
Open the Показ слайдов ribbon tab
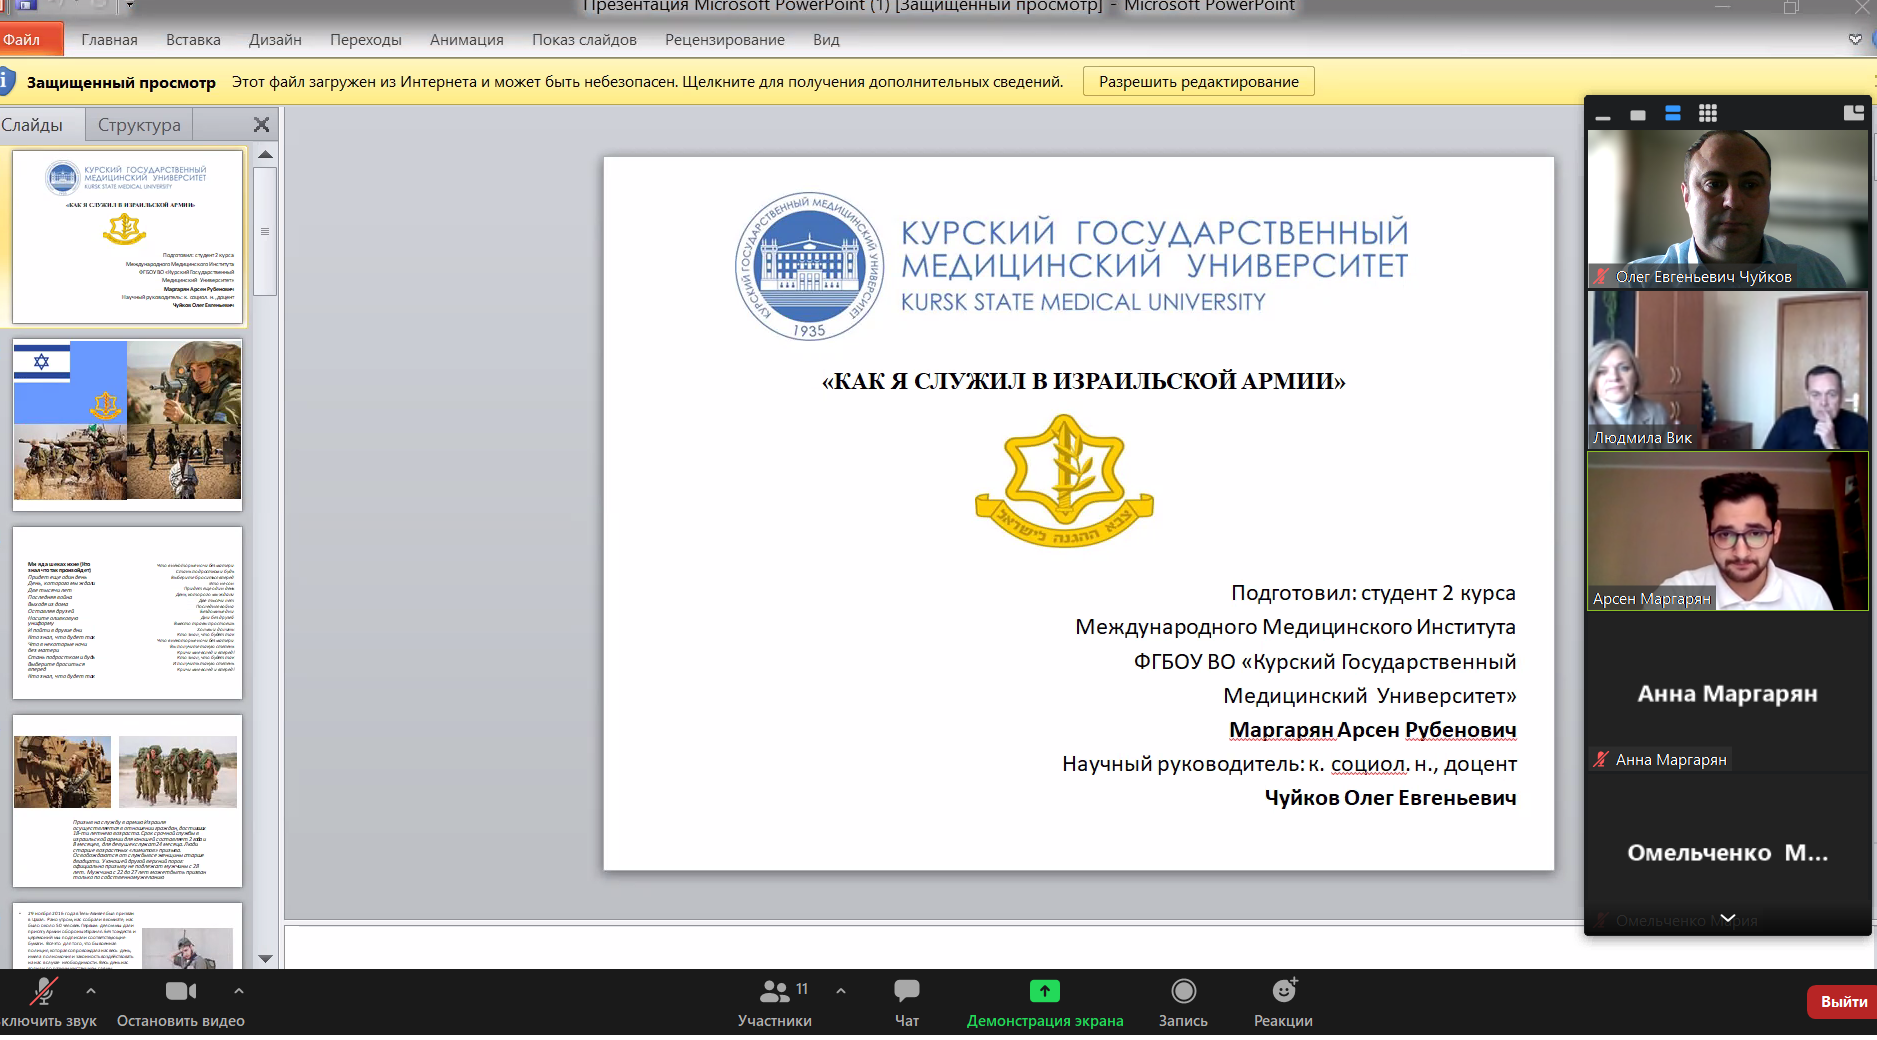click(584, 40)
